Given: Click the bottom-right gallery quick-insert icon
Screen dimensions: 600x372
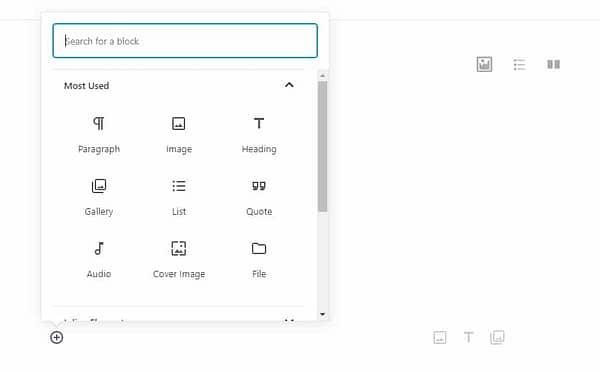Looking at the screenshot, I should (x=497, y=337).
